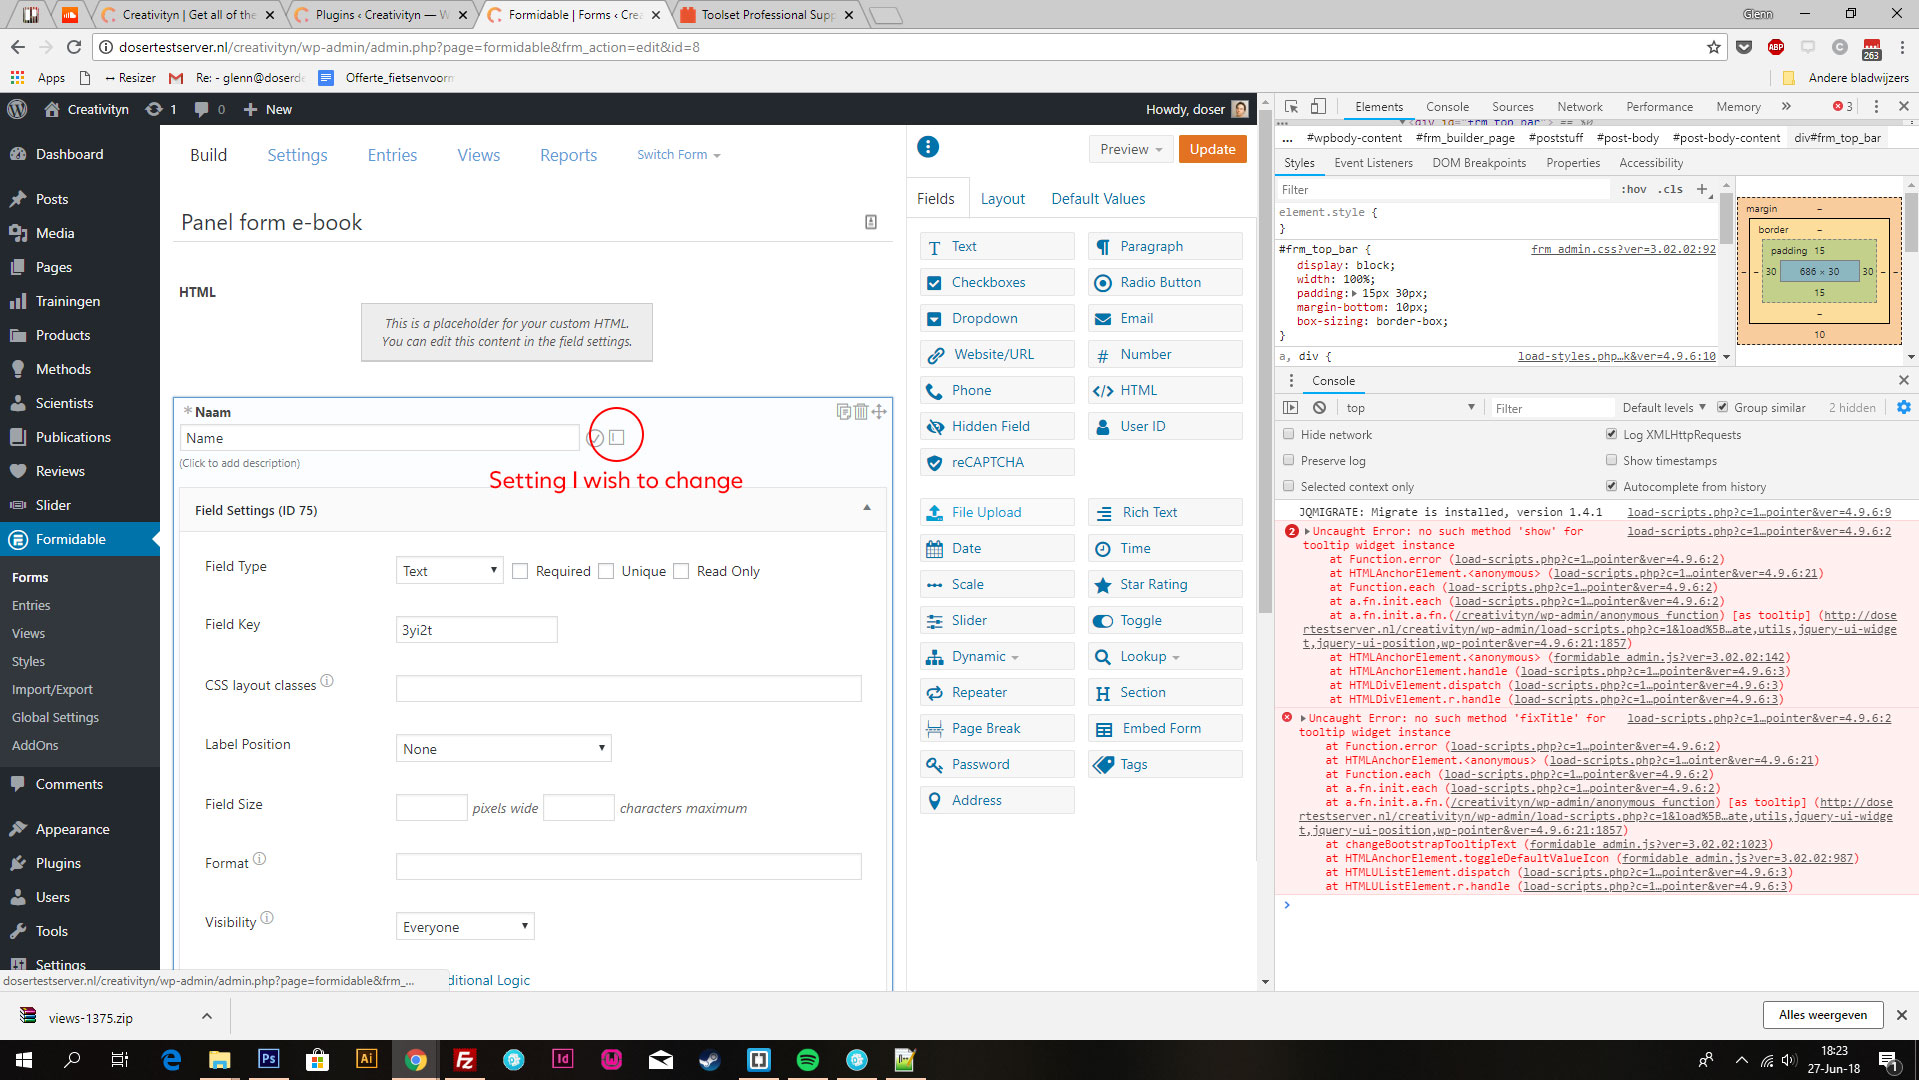Open the Switch Form dropdown
Image resolution: width=1919 pixels, height=1080 pixels.
[678, 155]
